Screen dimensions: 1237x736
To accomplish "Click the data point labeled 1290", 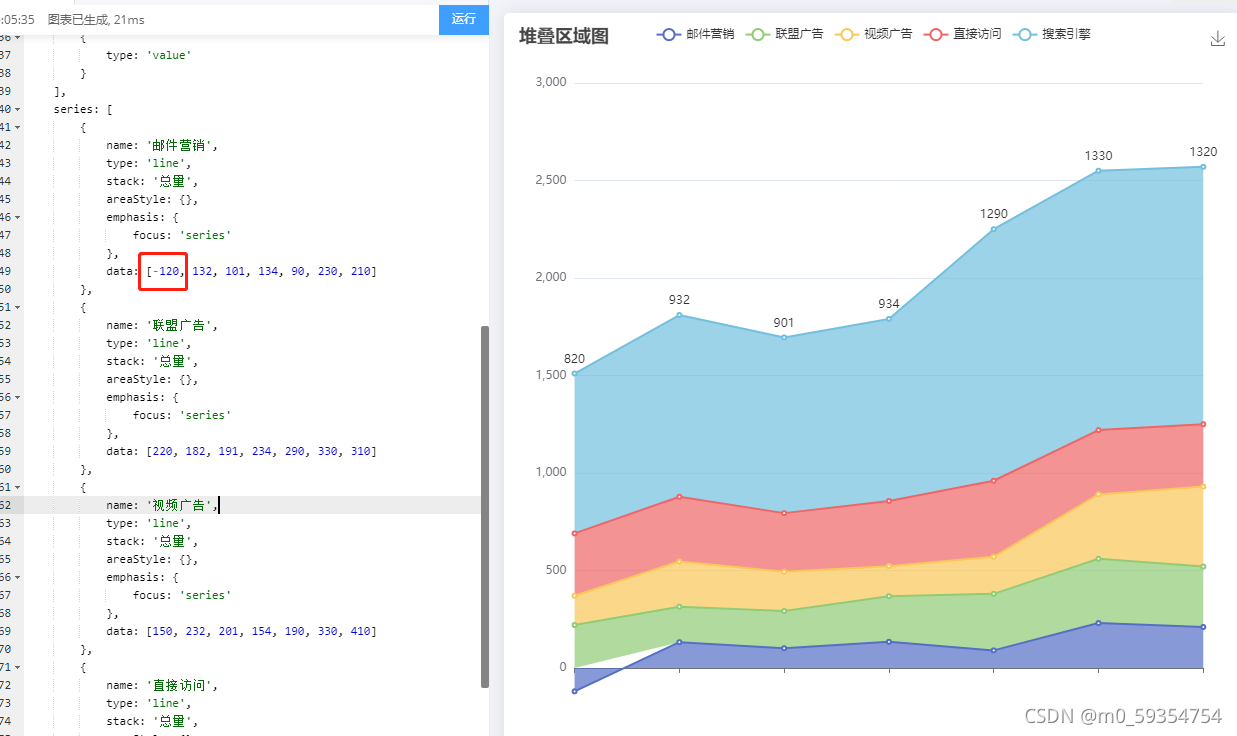I will coord(994,229).
